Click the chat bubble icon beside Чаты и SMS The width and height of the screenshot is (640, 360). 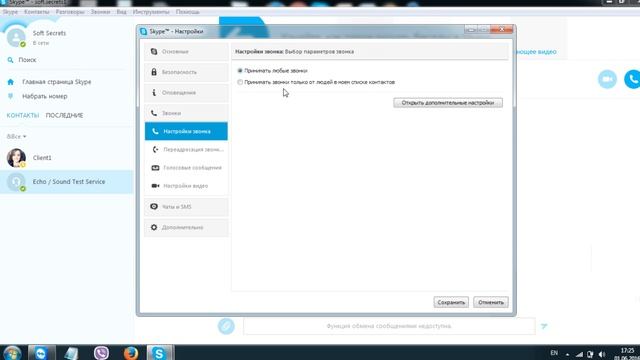[154, 207]
